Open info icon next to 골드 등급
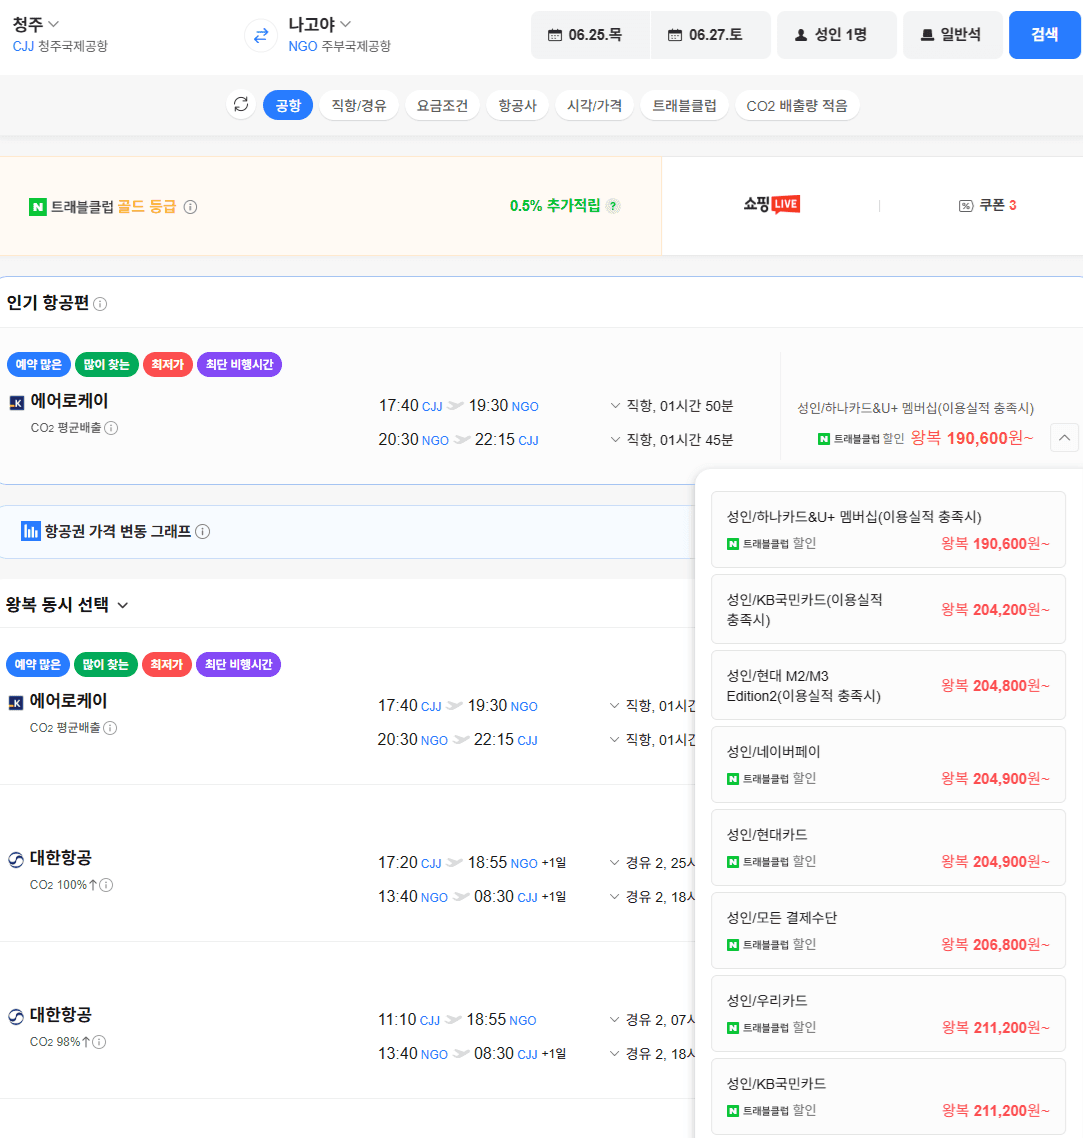 pos(190,207)
